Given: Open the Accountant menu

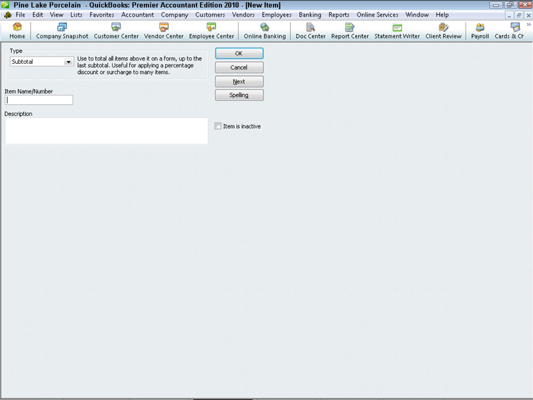Looking at the screenshot, I should point(137,15).
